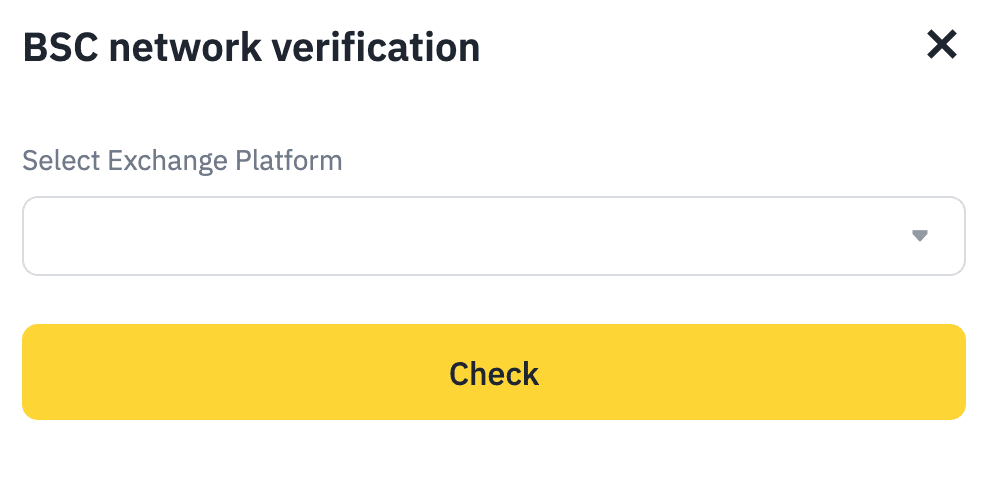The width and height of the screenshot is (990, 484).
Task: Dismiss the verification popup with the X
Action: coord(942,45)
